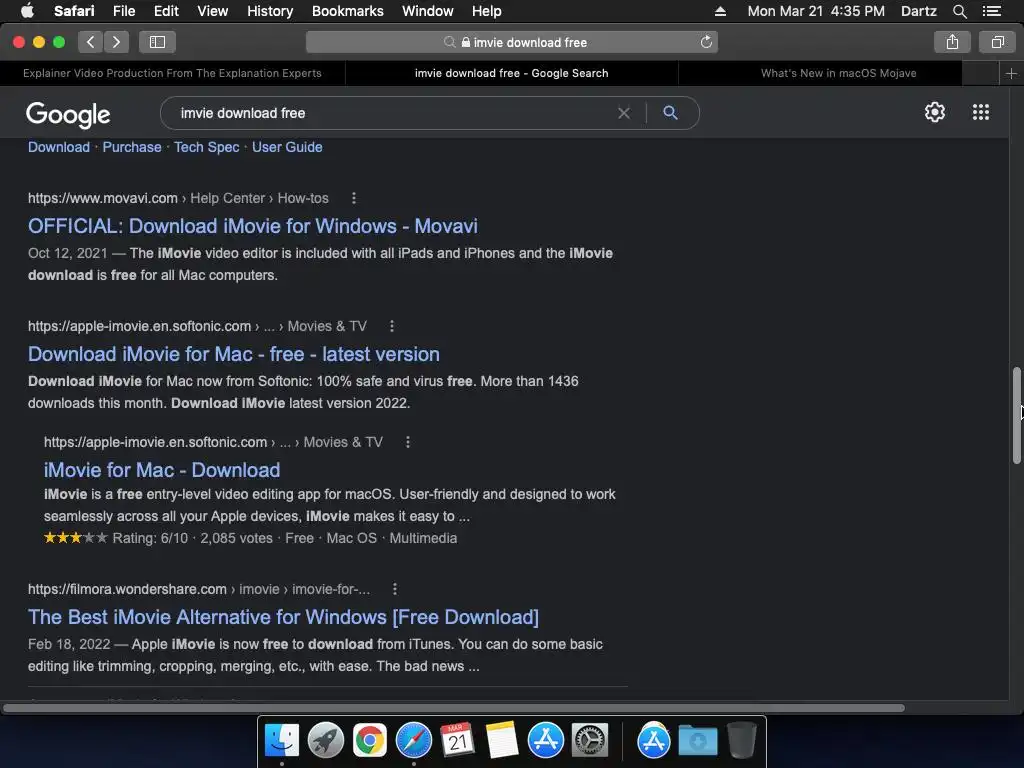Click the Tech Spec sitelink
The height and width of the screenshot is (768, 1024).
[x=206, y=147]
